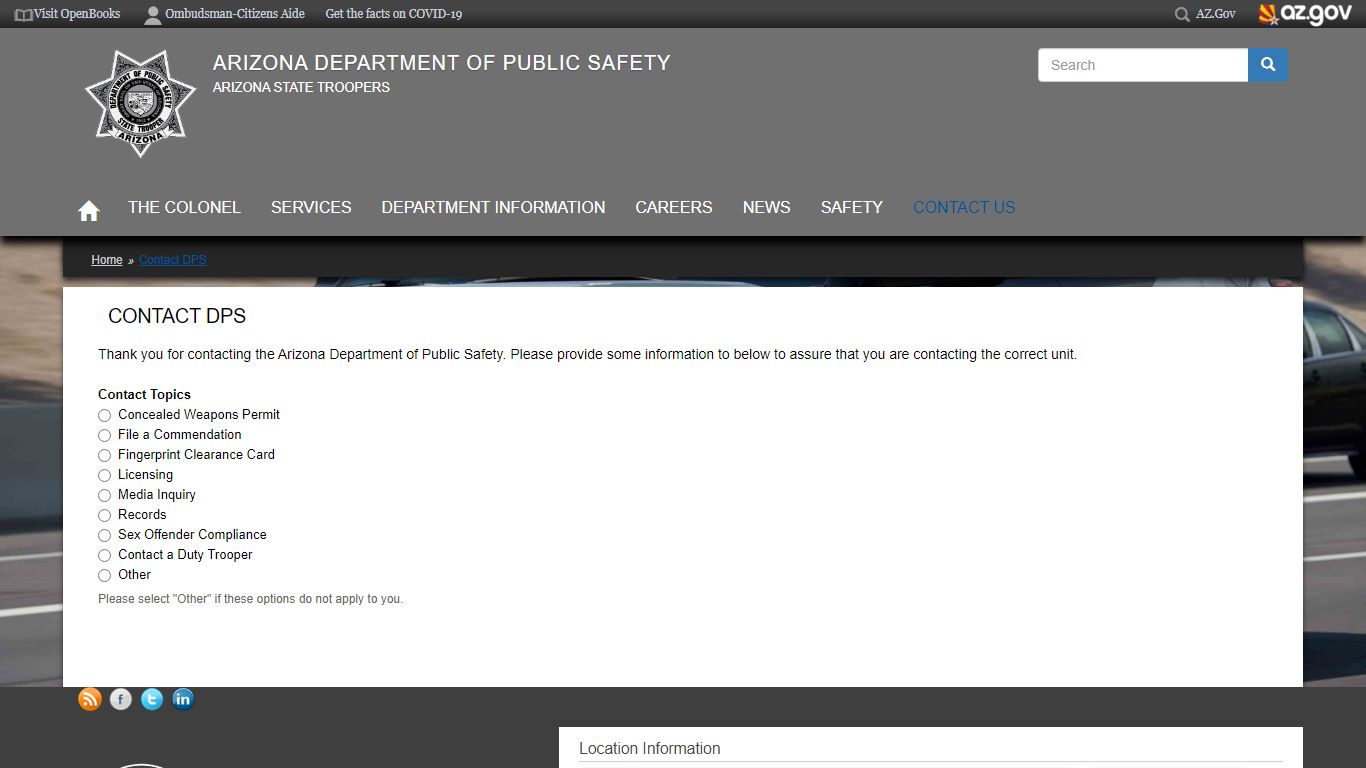Select the Licensing radio option

104,475
